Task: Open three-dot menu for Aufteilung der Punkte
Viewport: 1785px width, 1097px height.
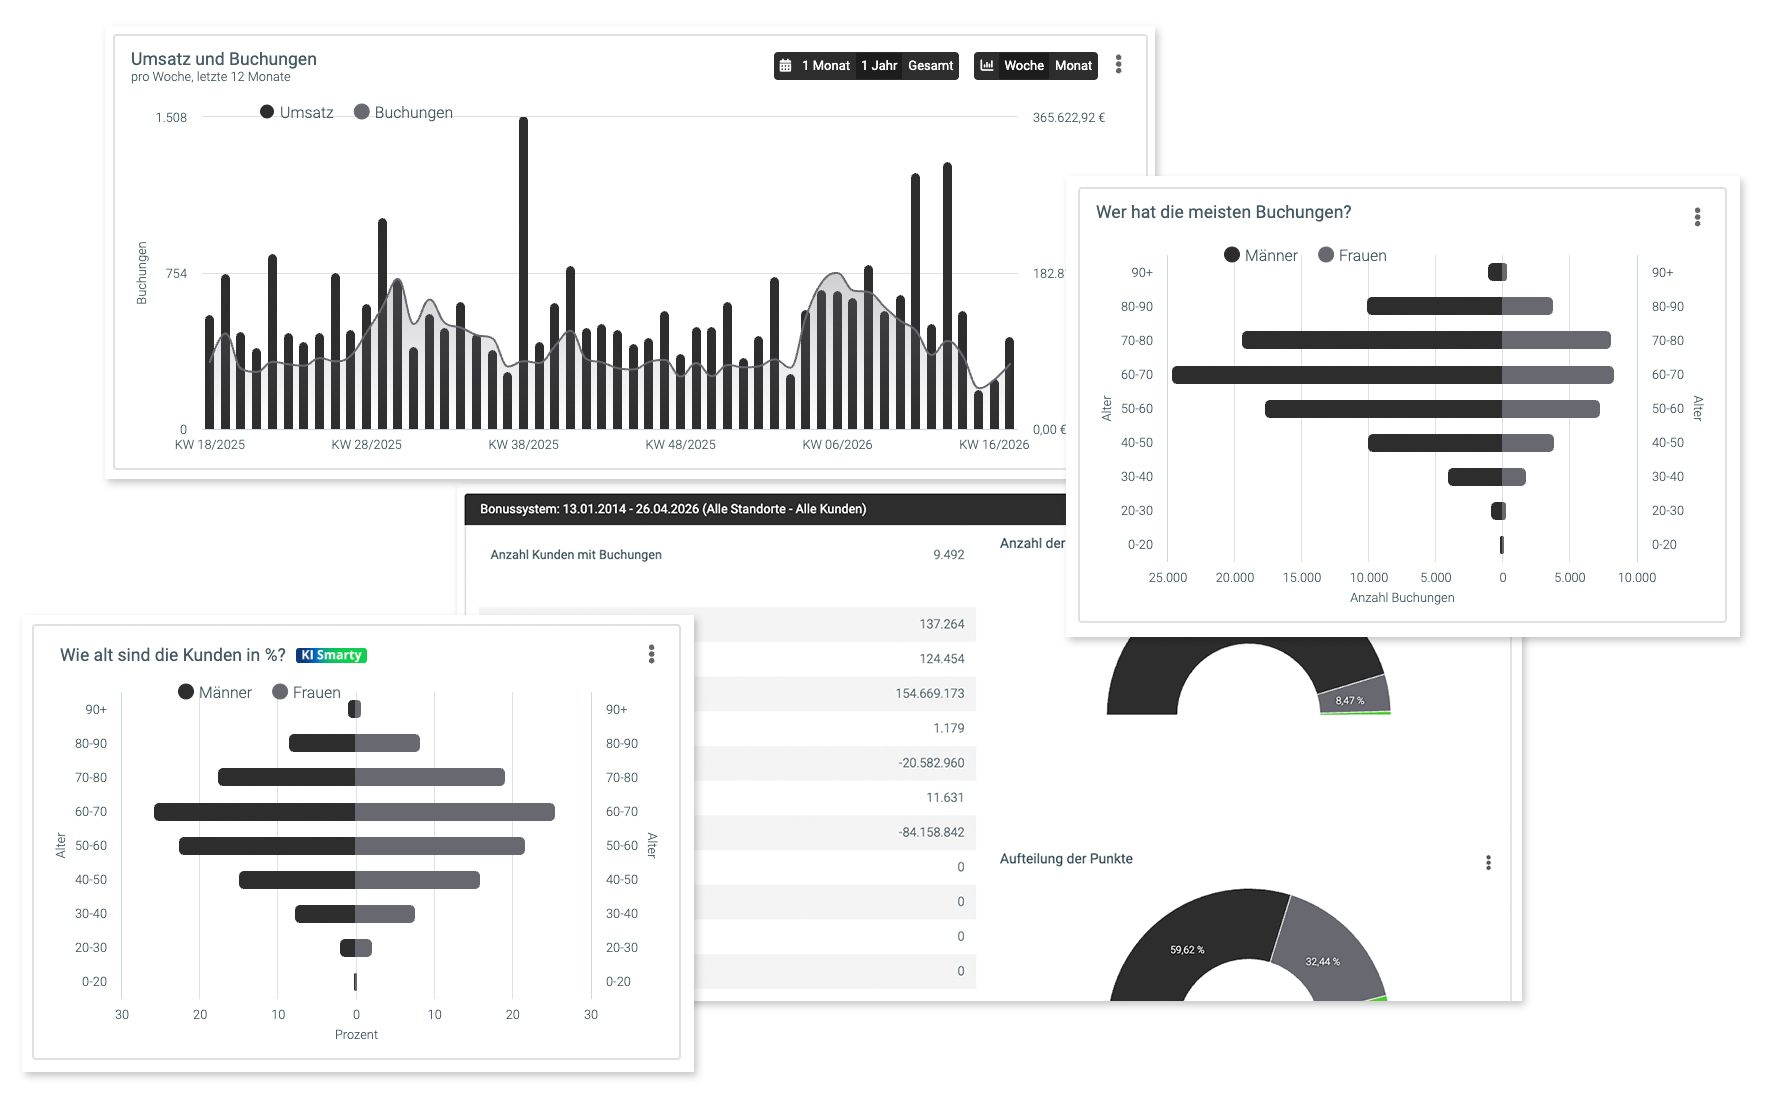Action: [x=1488, y=862]
